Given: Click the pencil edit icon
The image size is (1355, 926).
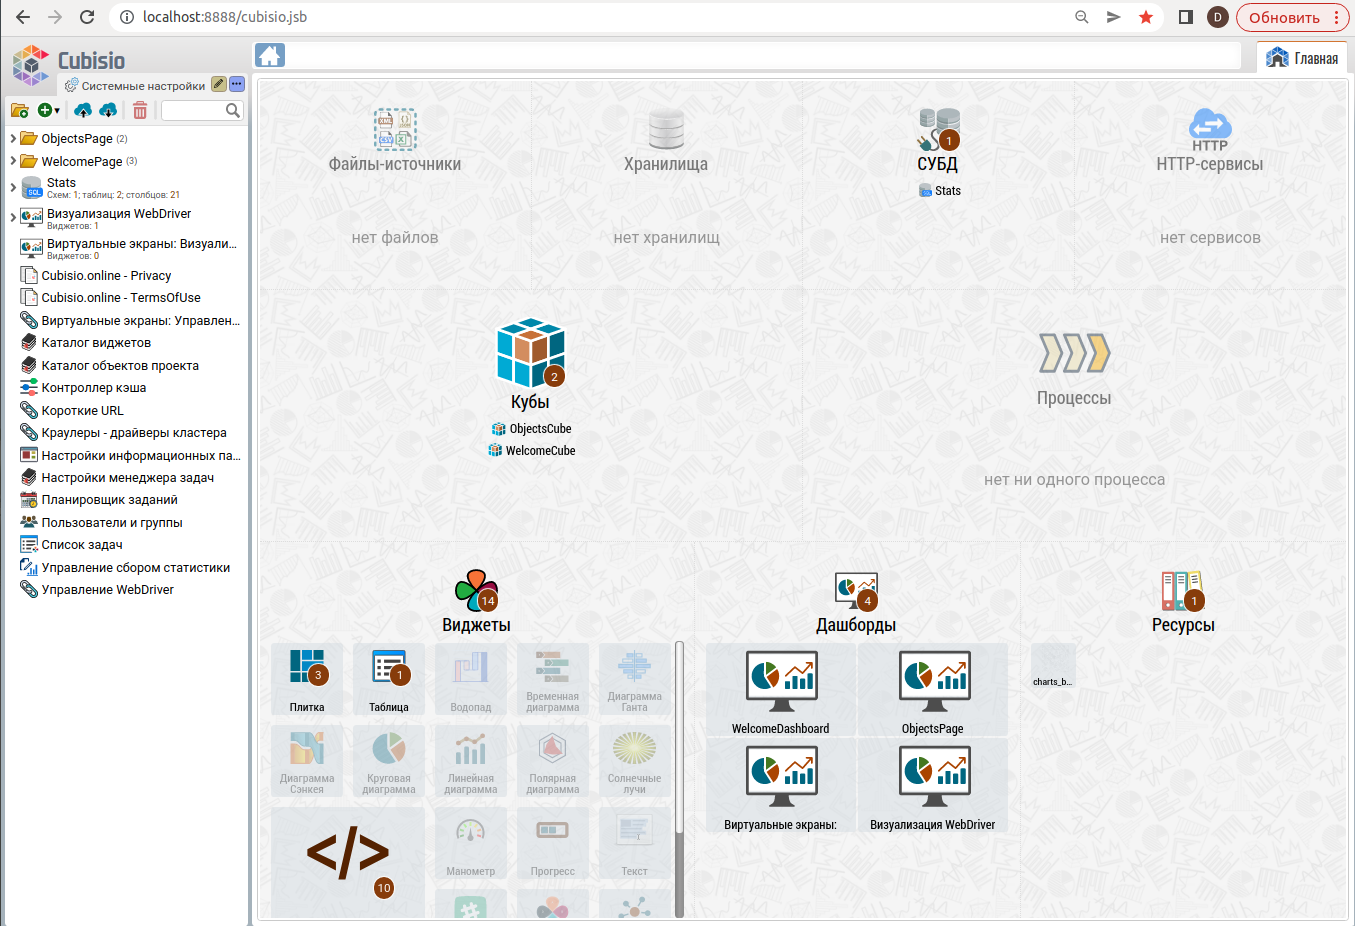Looking at the screenshot, I should click(219, 85).
